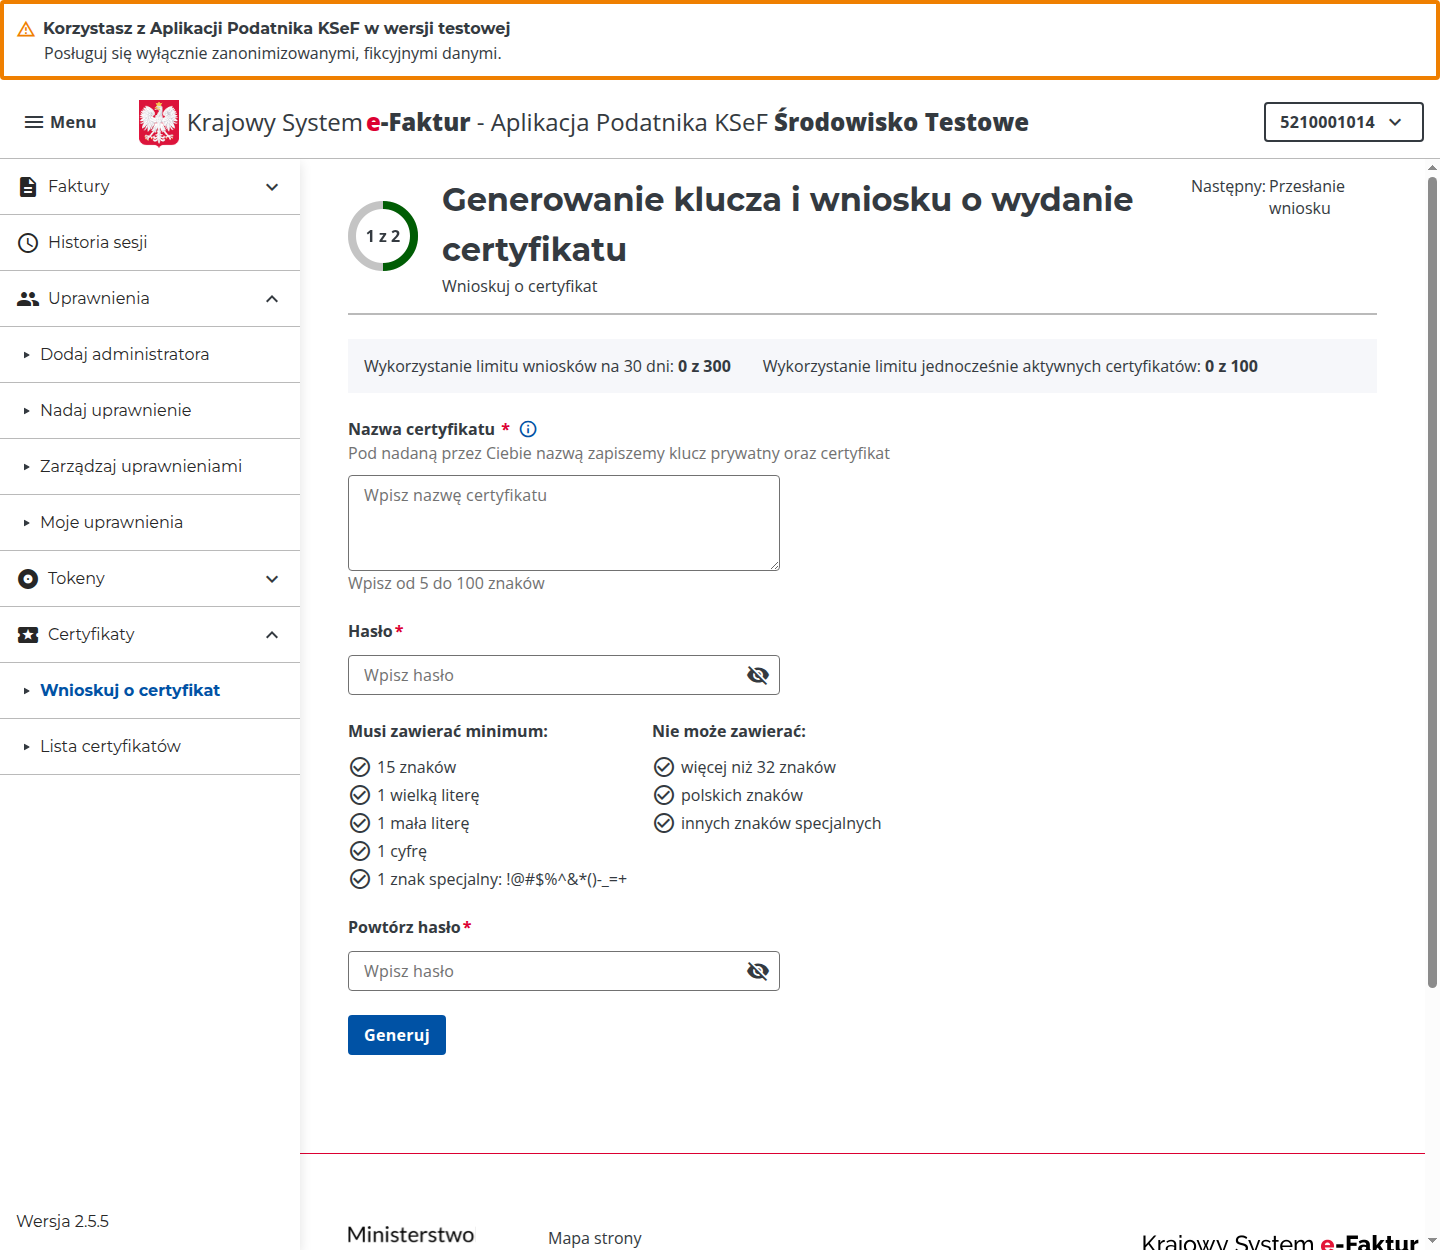Click the Generuj button

[x=397, y=1035]
